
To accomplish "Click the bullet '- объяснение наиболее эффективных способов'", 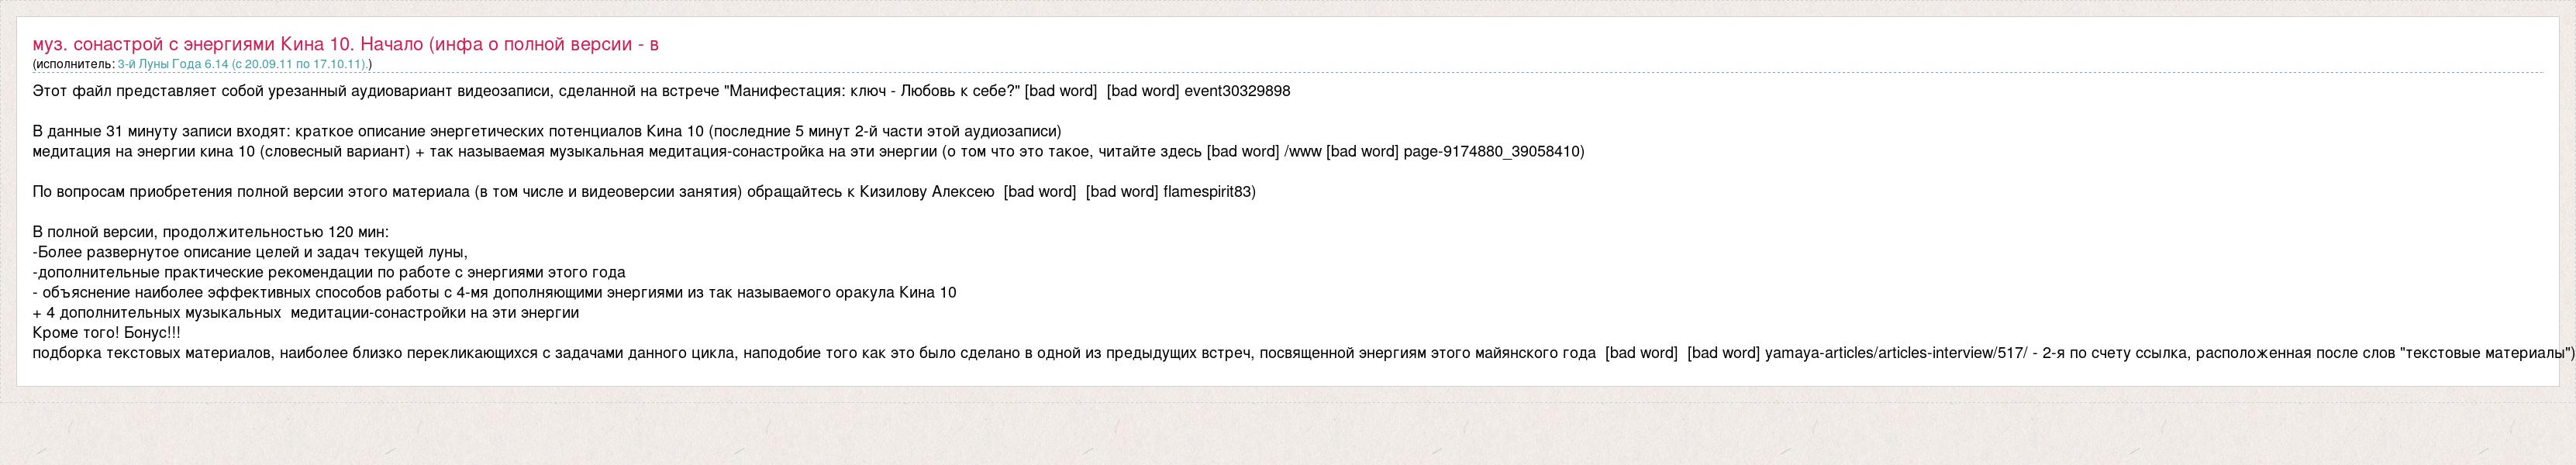I will coord(494,293).
